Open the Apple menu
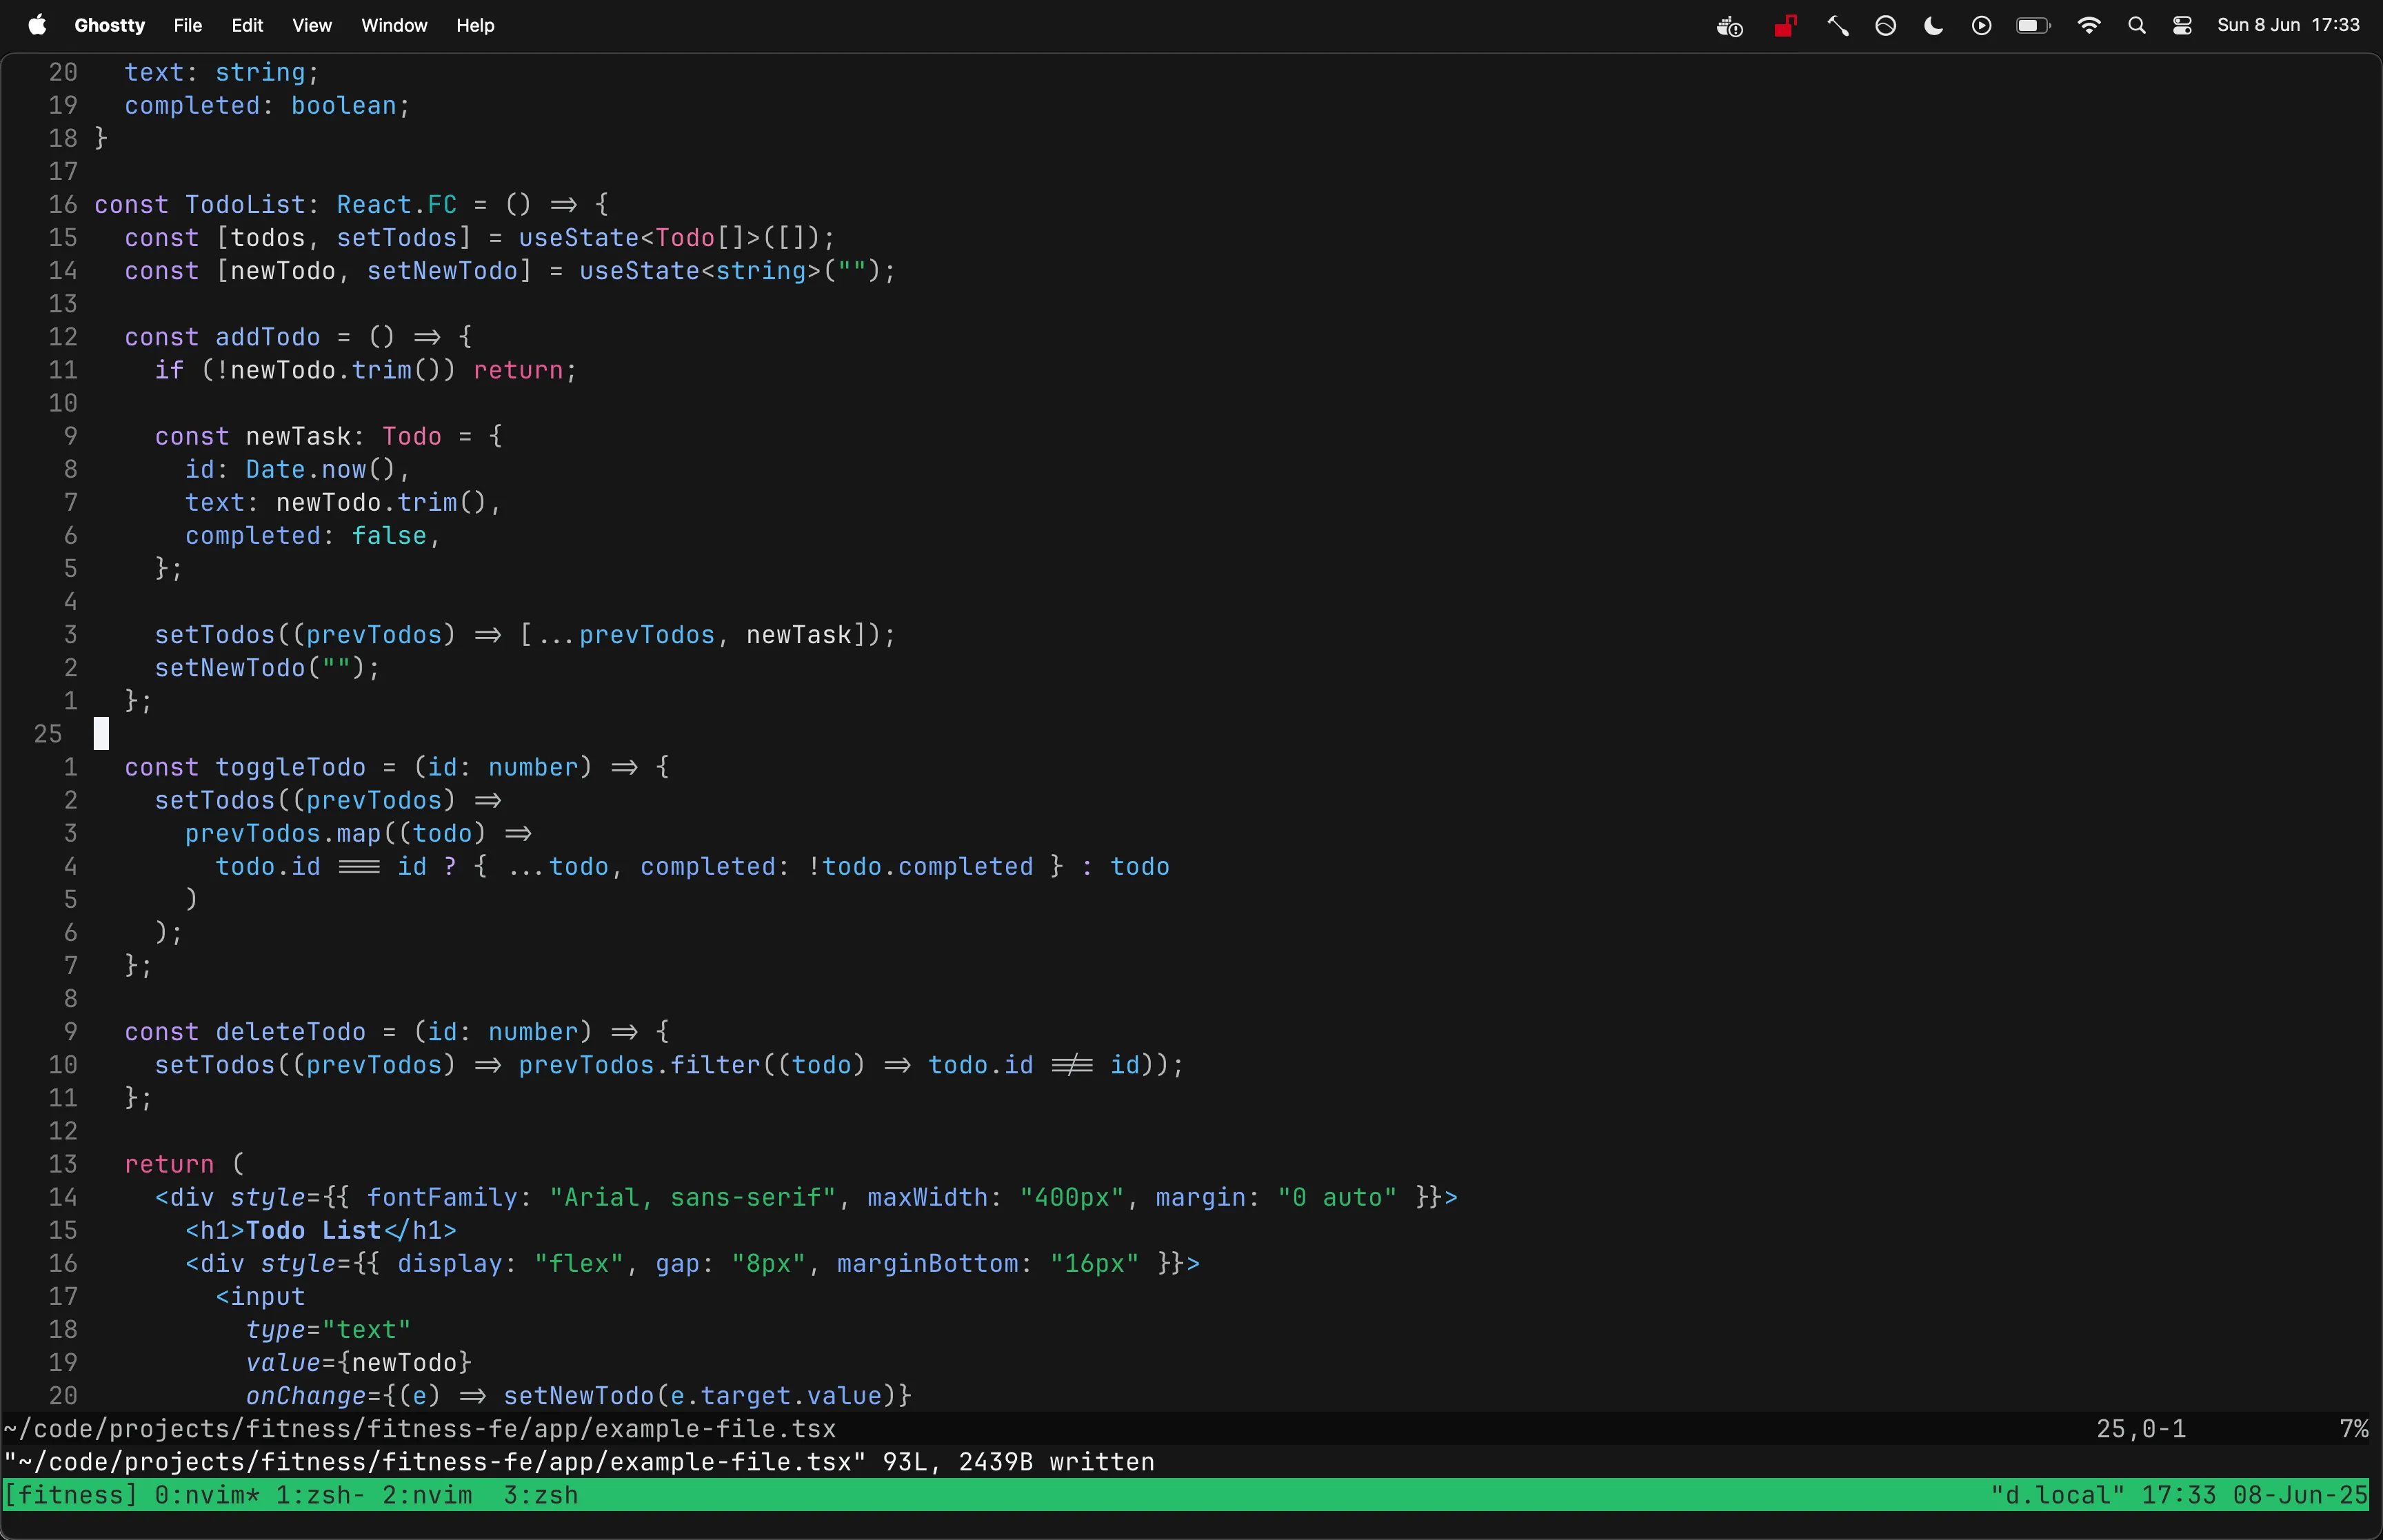This screenshot has height=1540, width=2383. [x=37, y=25]
